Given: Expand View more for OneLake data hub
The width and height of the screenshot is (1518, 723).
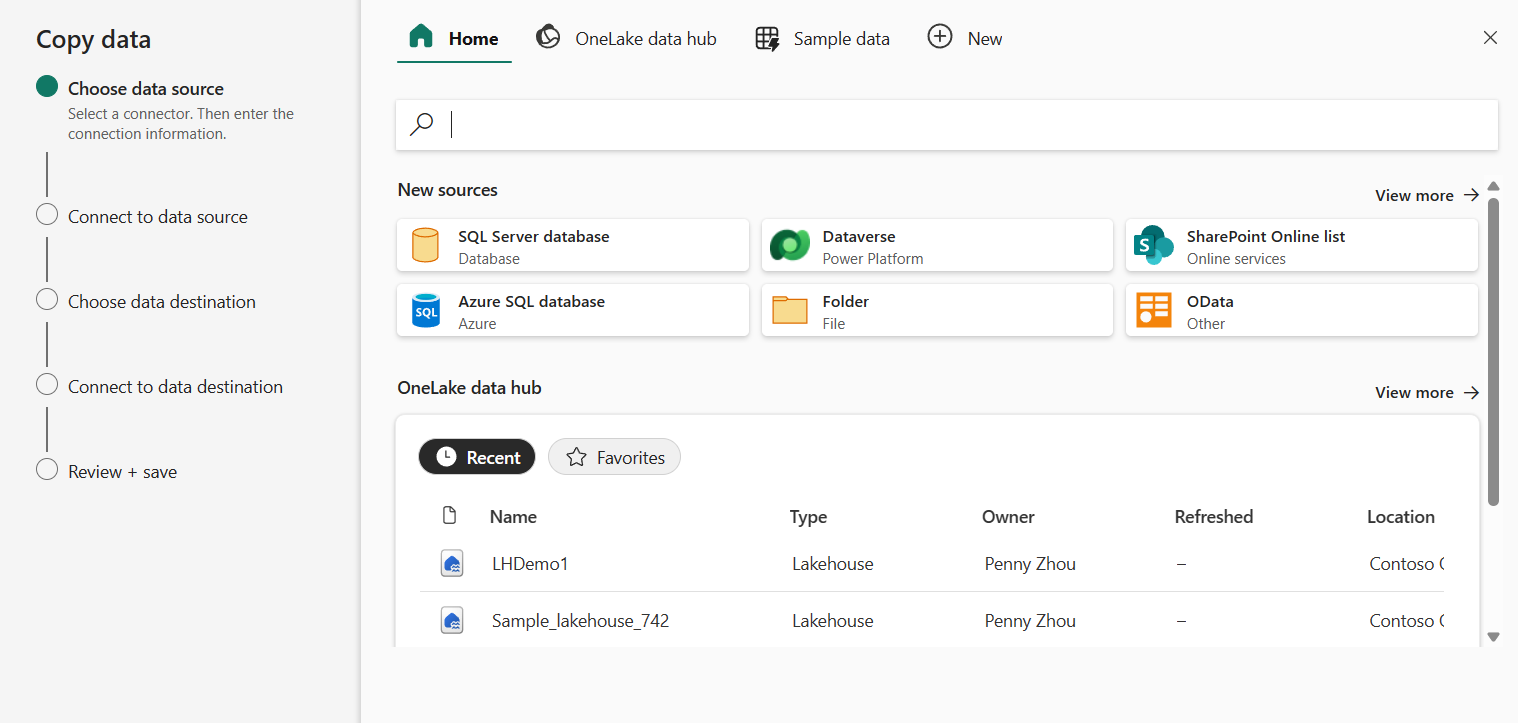Looking at the screenshot, I should [1426, 392].
